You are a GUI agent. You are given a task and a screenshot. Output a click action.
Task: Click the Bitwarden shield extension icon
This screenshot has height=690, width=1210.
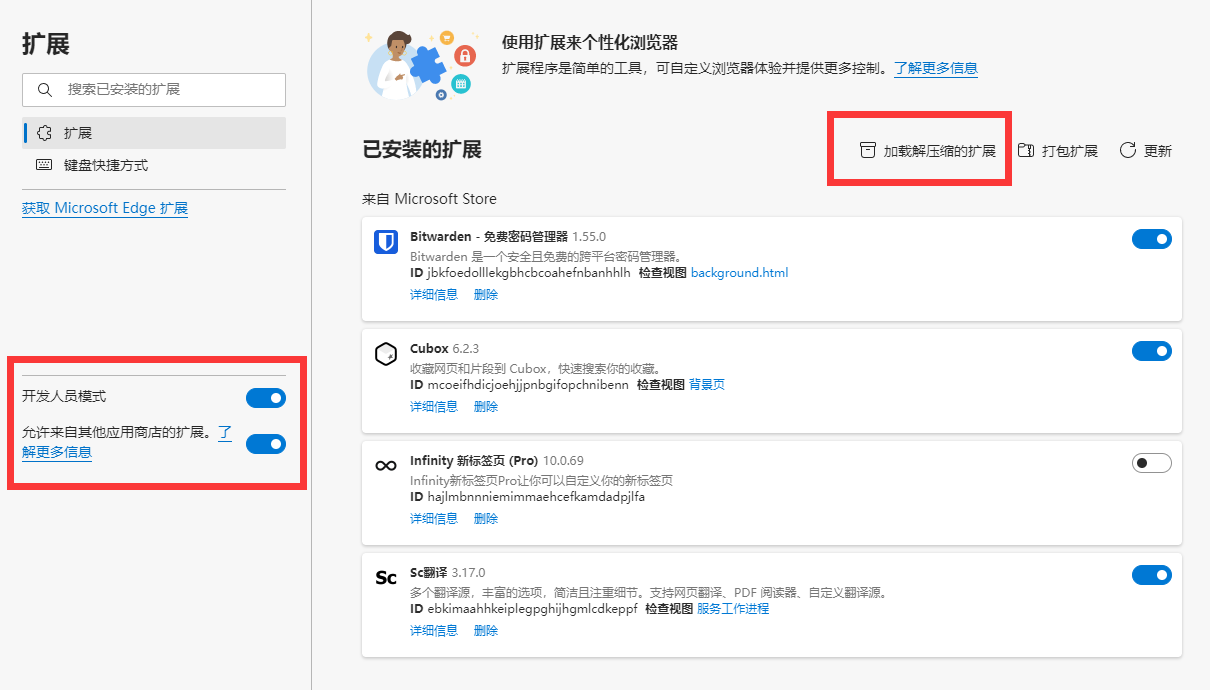tap(386, 242)
